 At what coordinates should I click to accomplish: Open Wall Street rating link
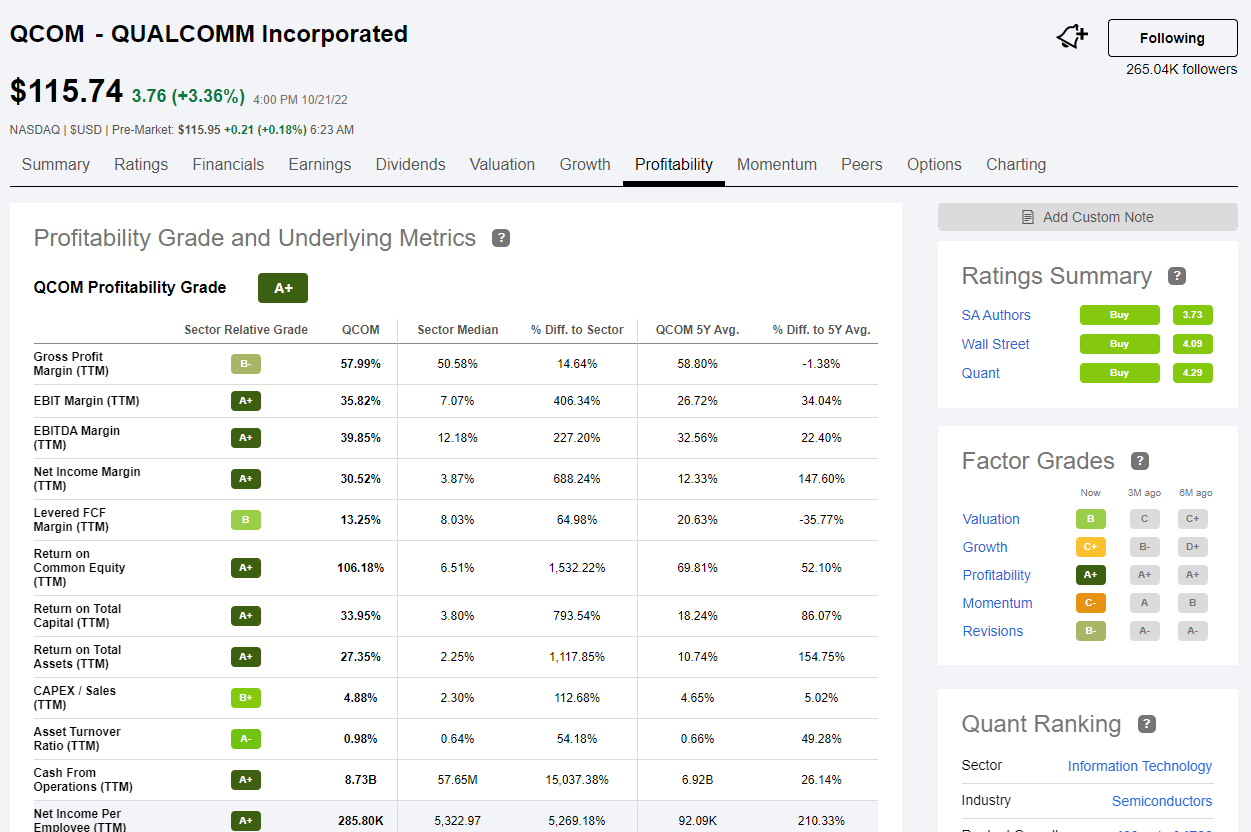[996, 344]
